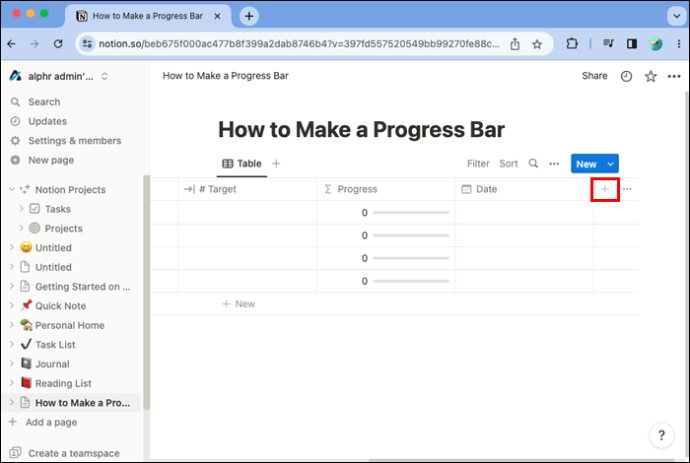The height and width of the screenshot is (463, 690).
Task: Bookmark this page in Chrome
Action: pos(537,44)
